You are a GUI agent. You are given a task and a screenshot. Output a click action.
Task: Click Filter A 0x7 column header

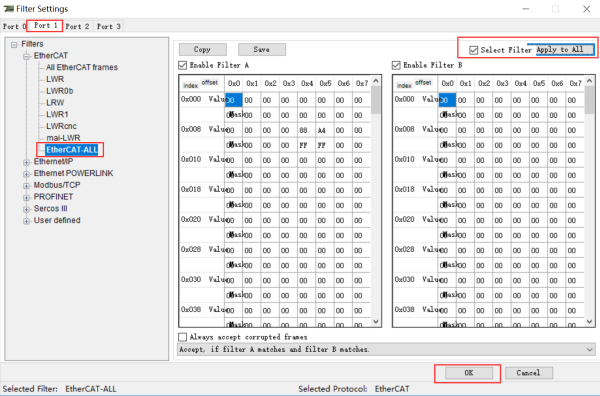pos(362,83)
